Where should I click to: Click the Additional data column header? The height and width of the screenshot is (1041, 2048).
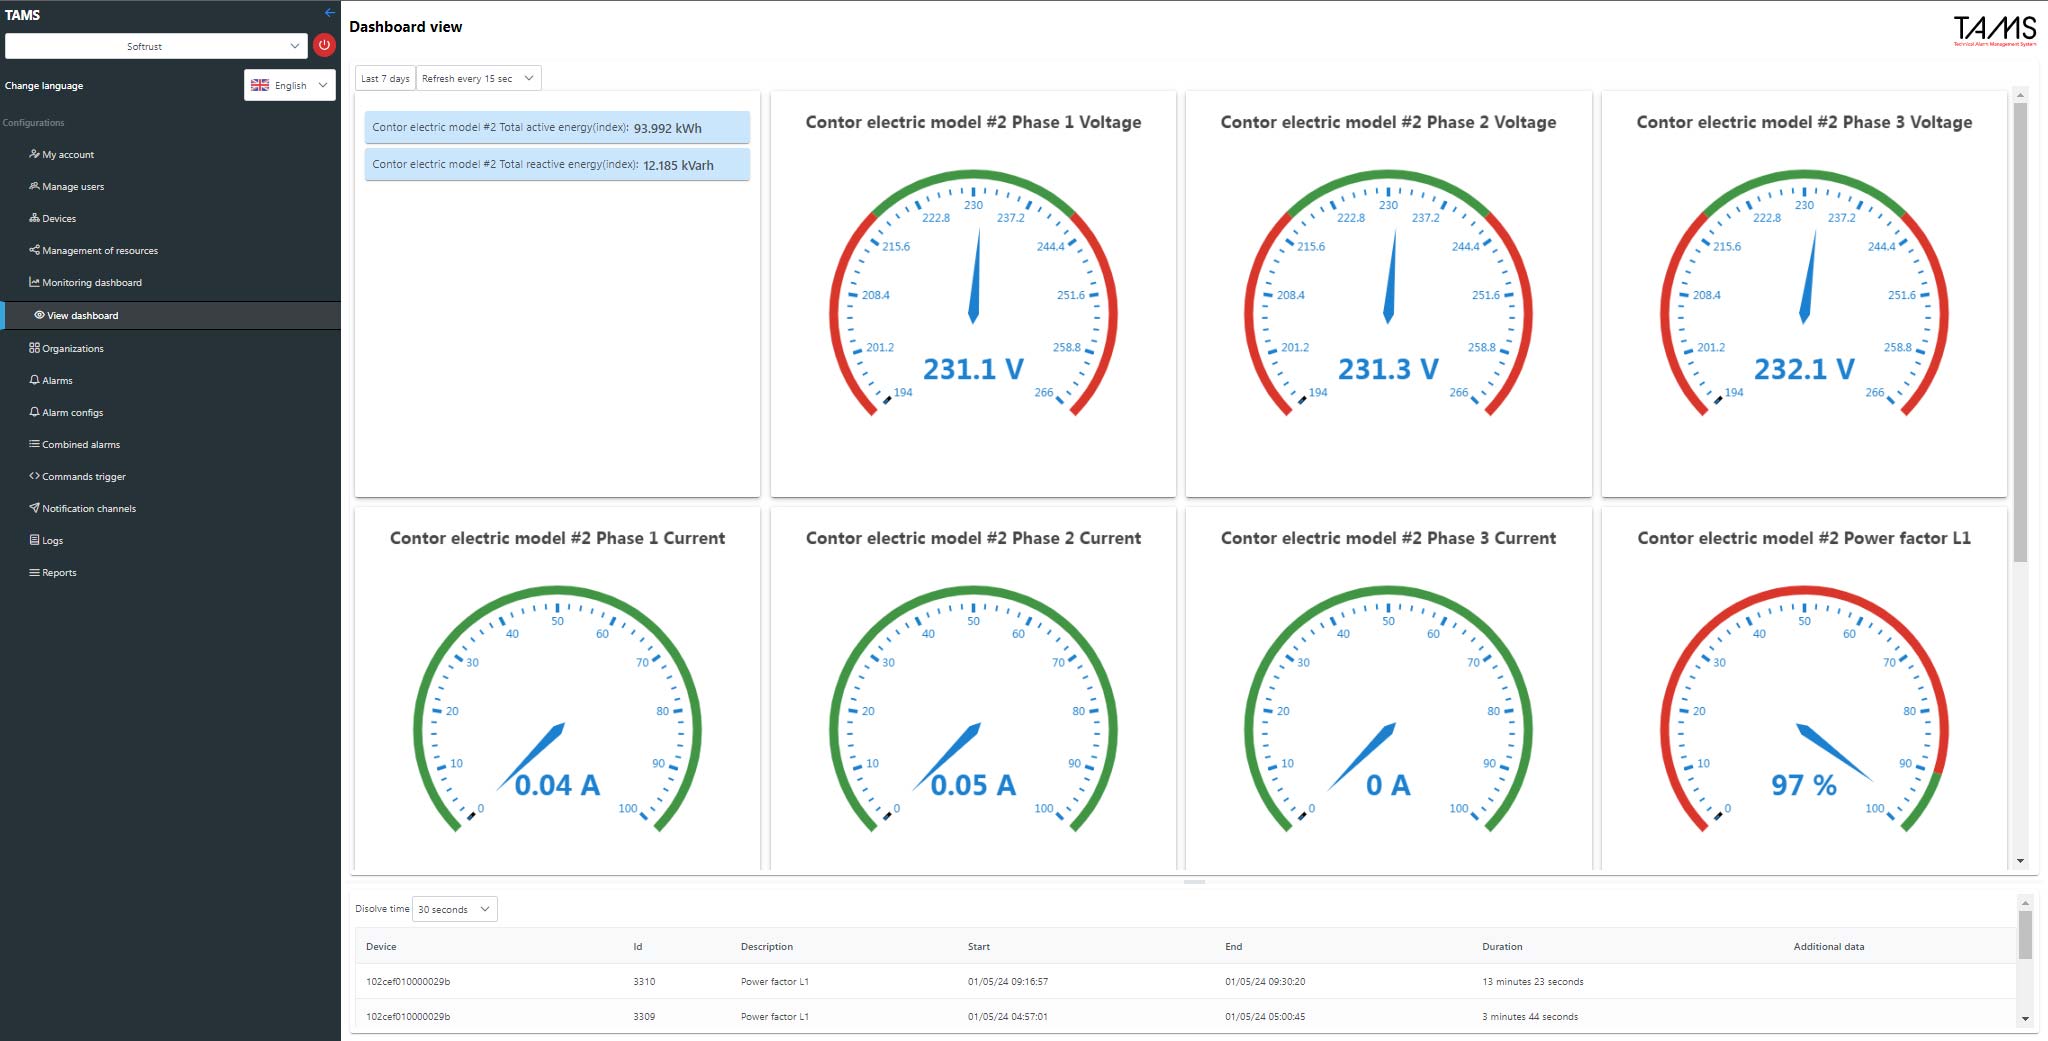click(x=1828, y=946)
